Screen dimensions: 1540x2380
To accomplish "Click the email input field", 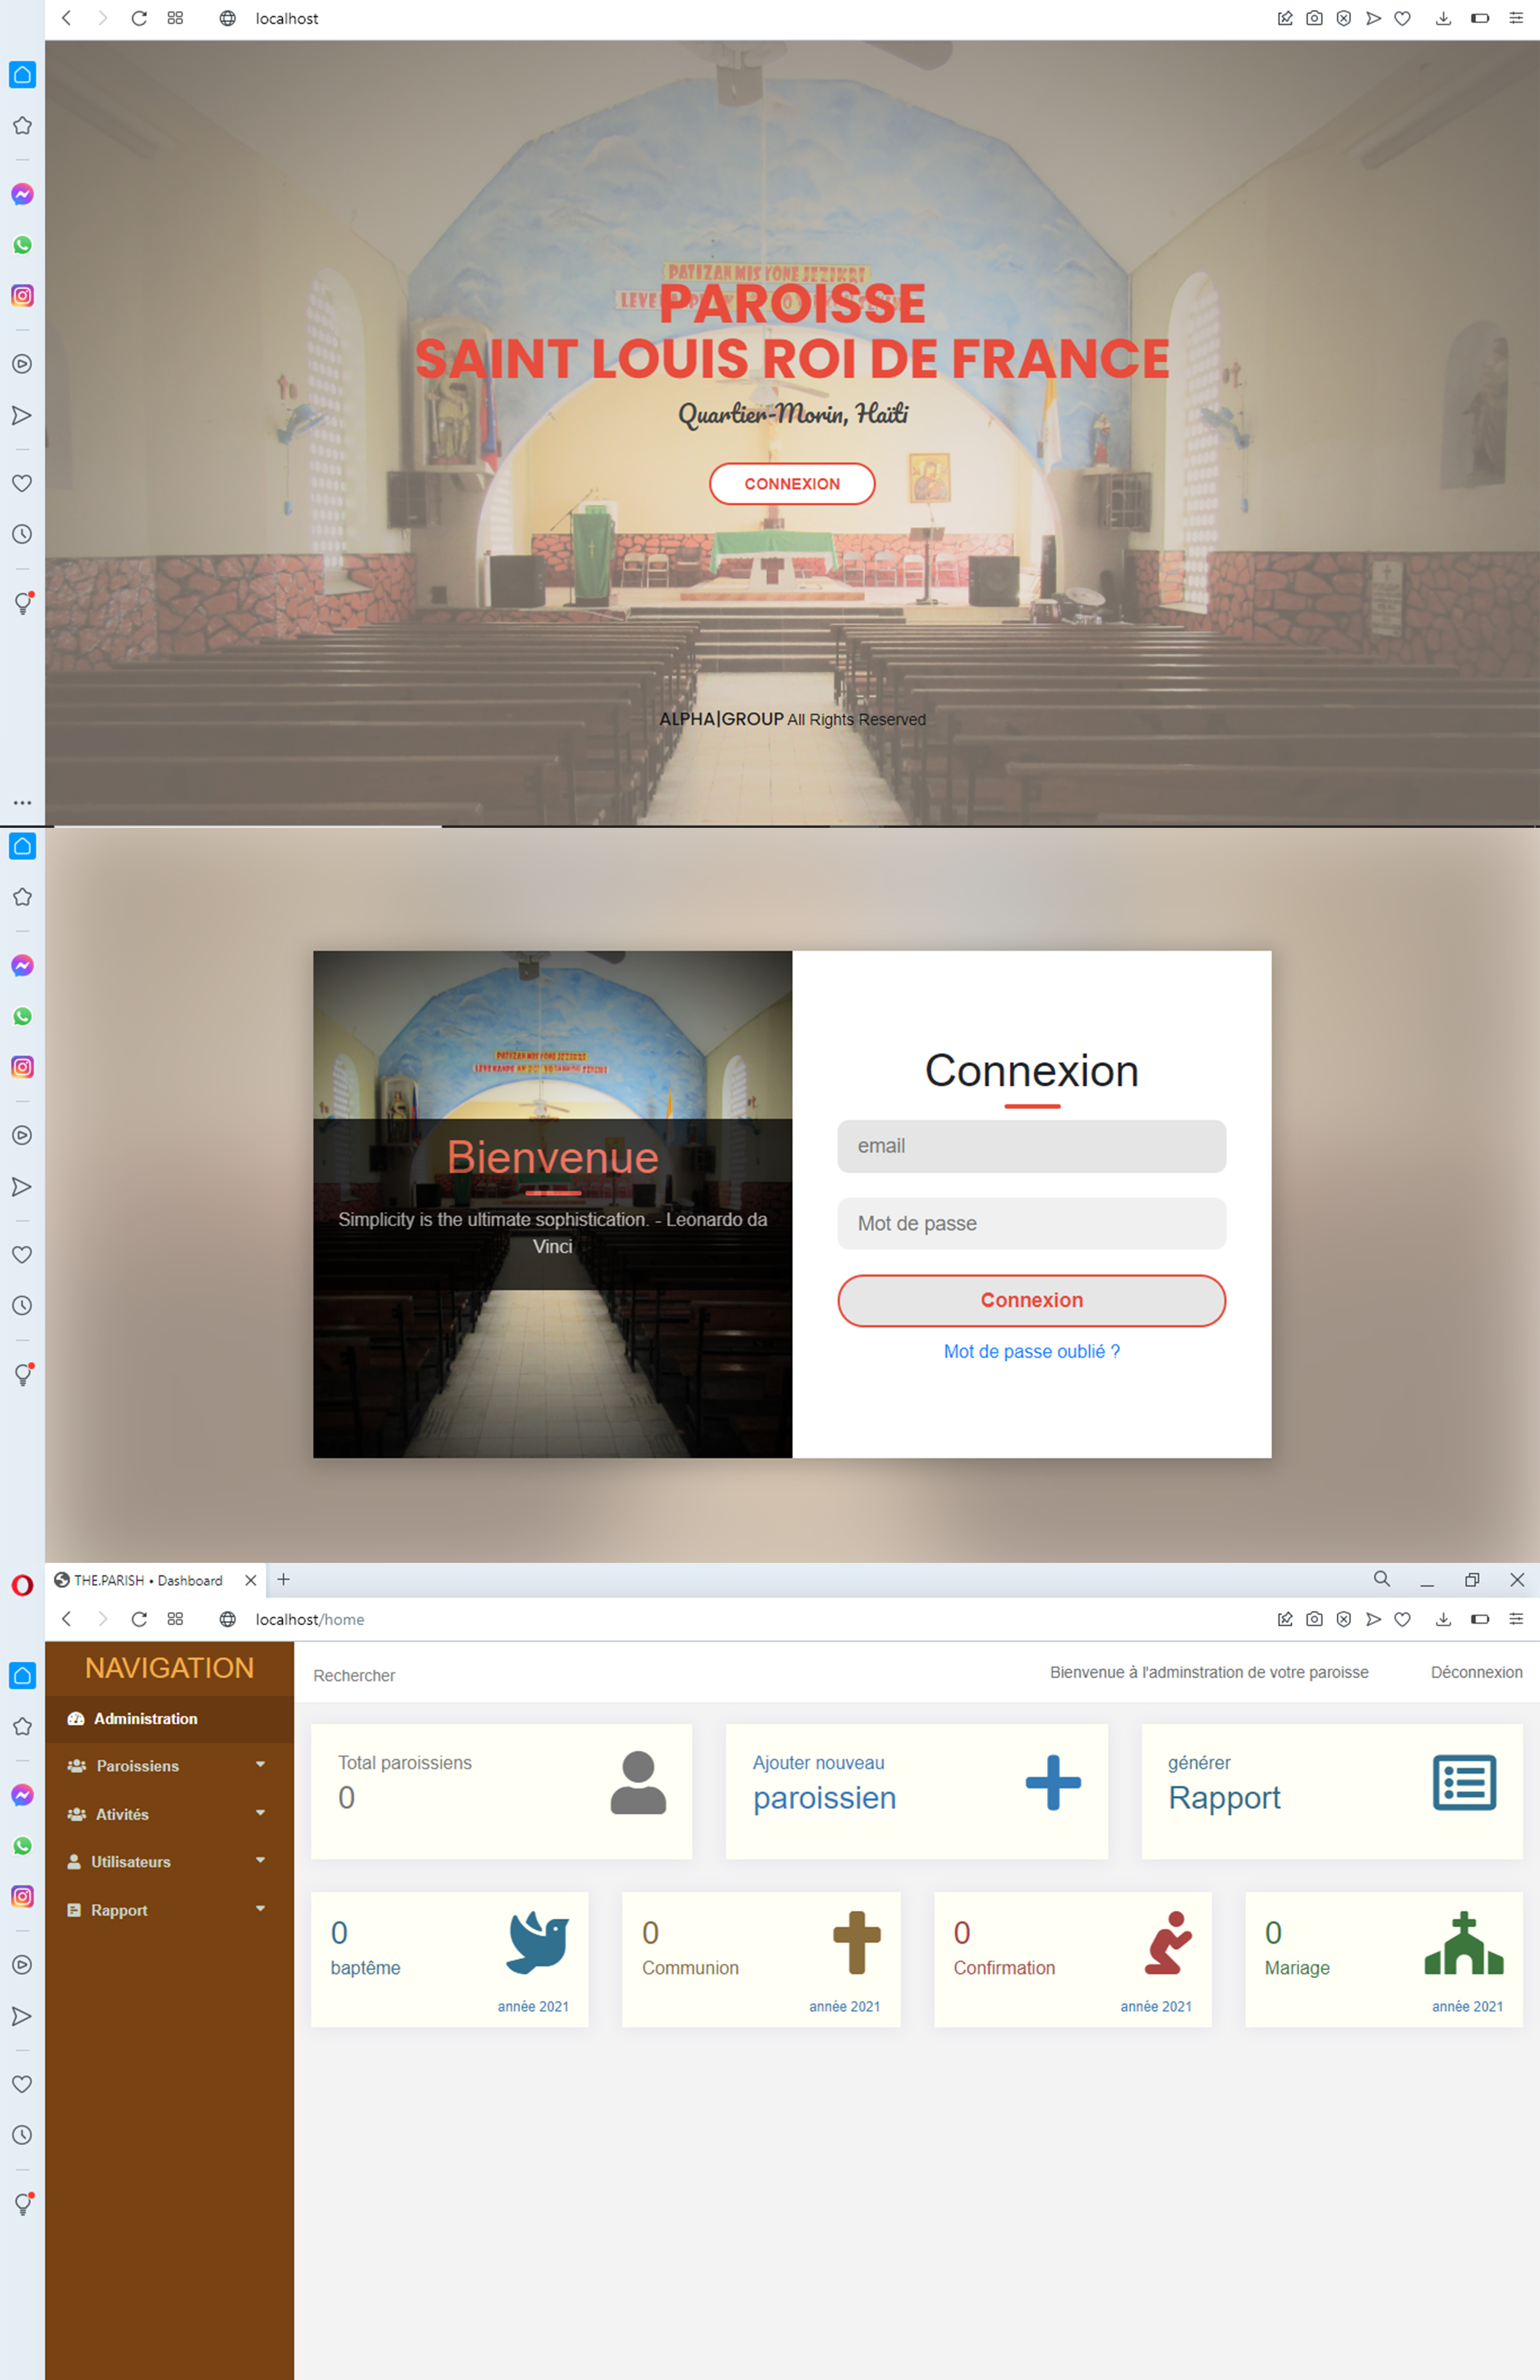I will tap(1031, 1146).
